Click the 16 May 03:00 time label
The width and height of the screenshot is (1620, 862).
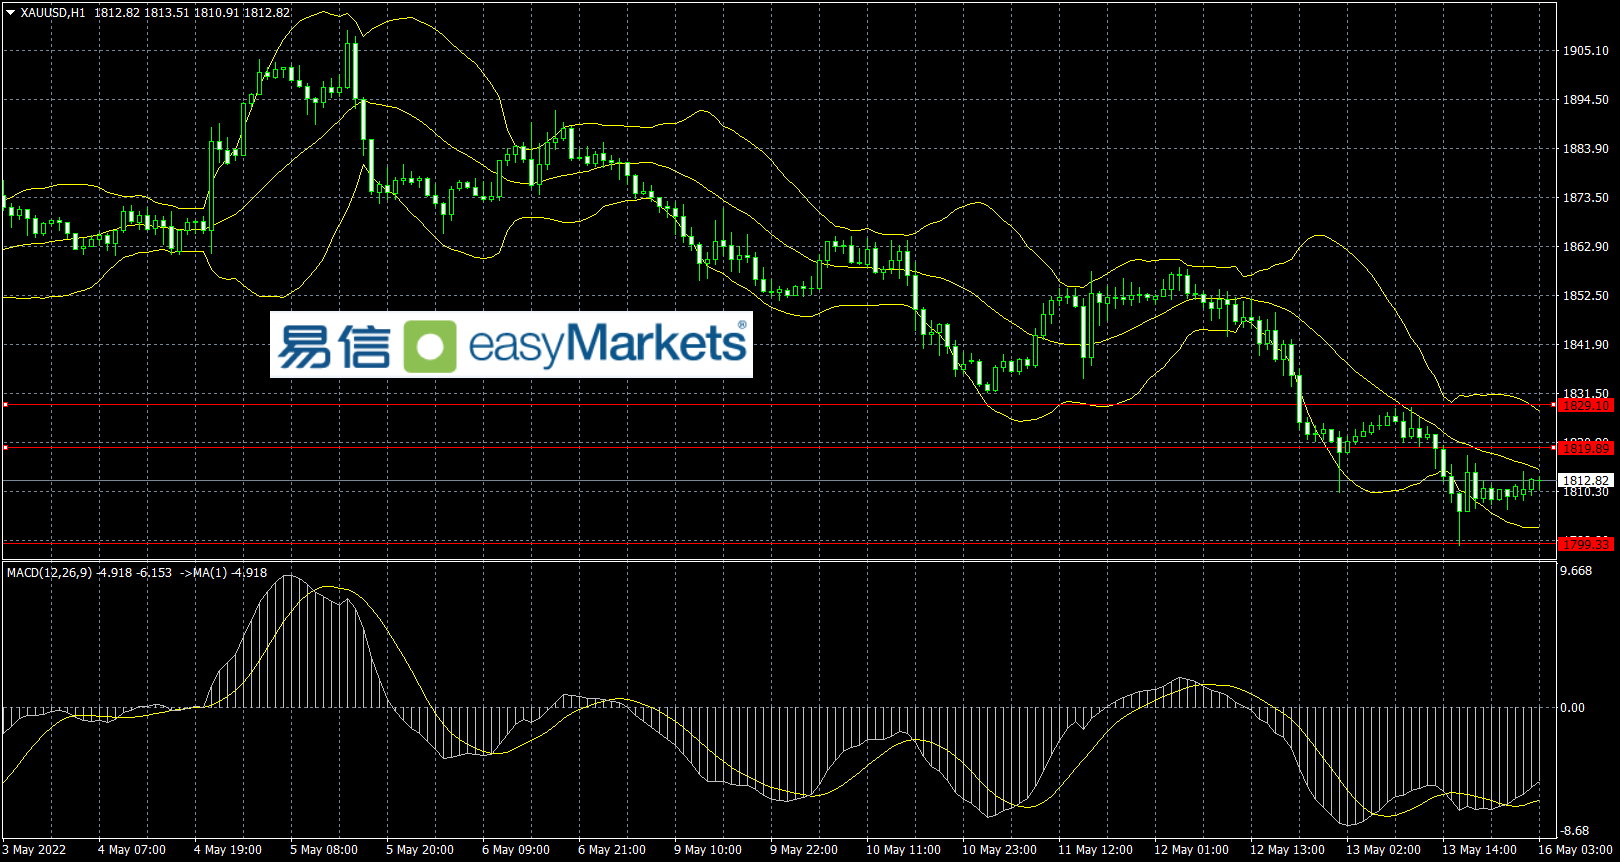[1575, 850]
